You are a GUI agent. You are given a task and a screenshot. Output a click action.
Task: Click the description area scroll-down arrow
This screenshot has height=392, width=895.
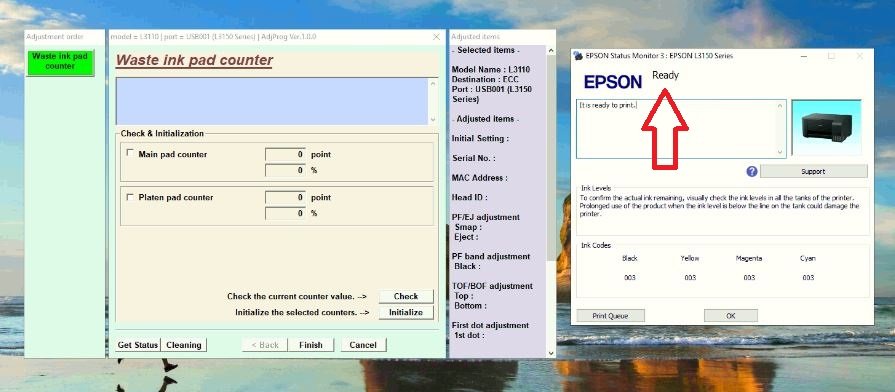(432, 119)
